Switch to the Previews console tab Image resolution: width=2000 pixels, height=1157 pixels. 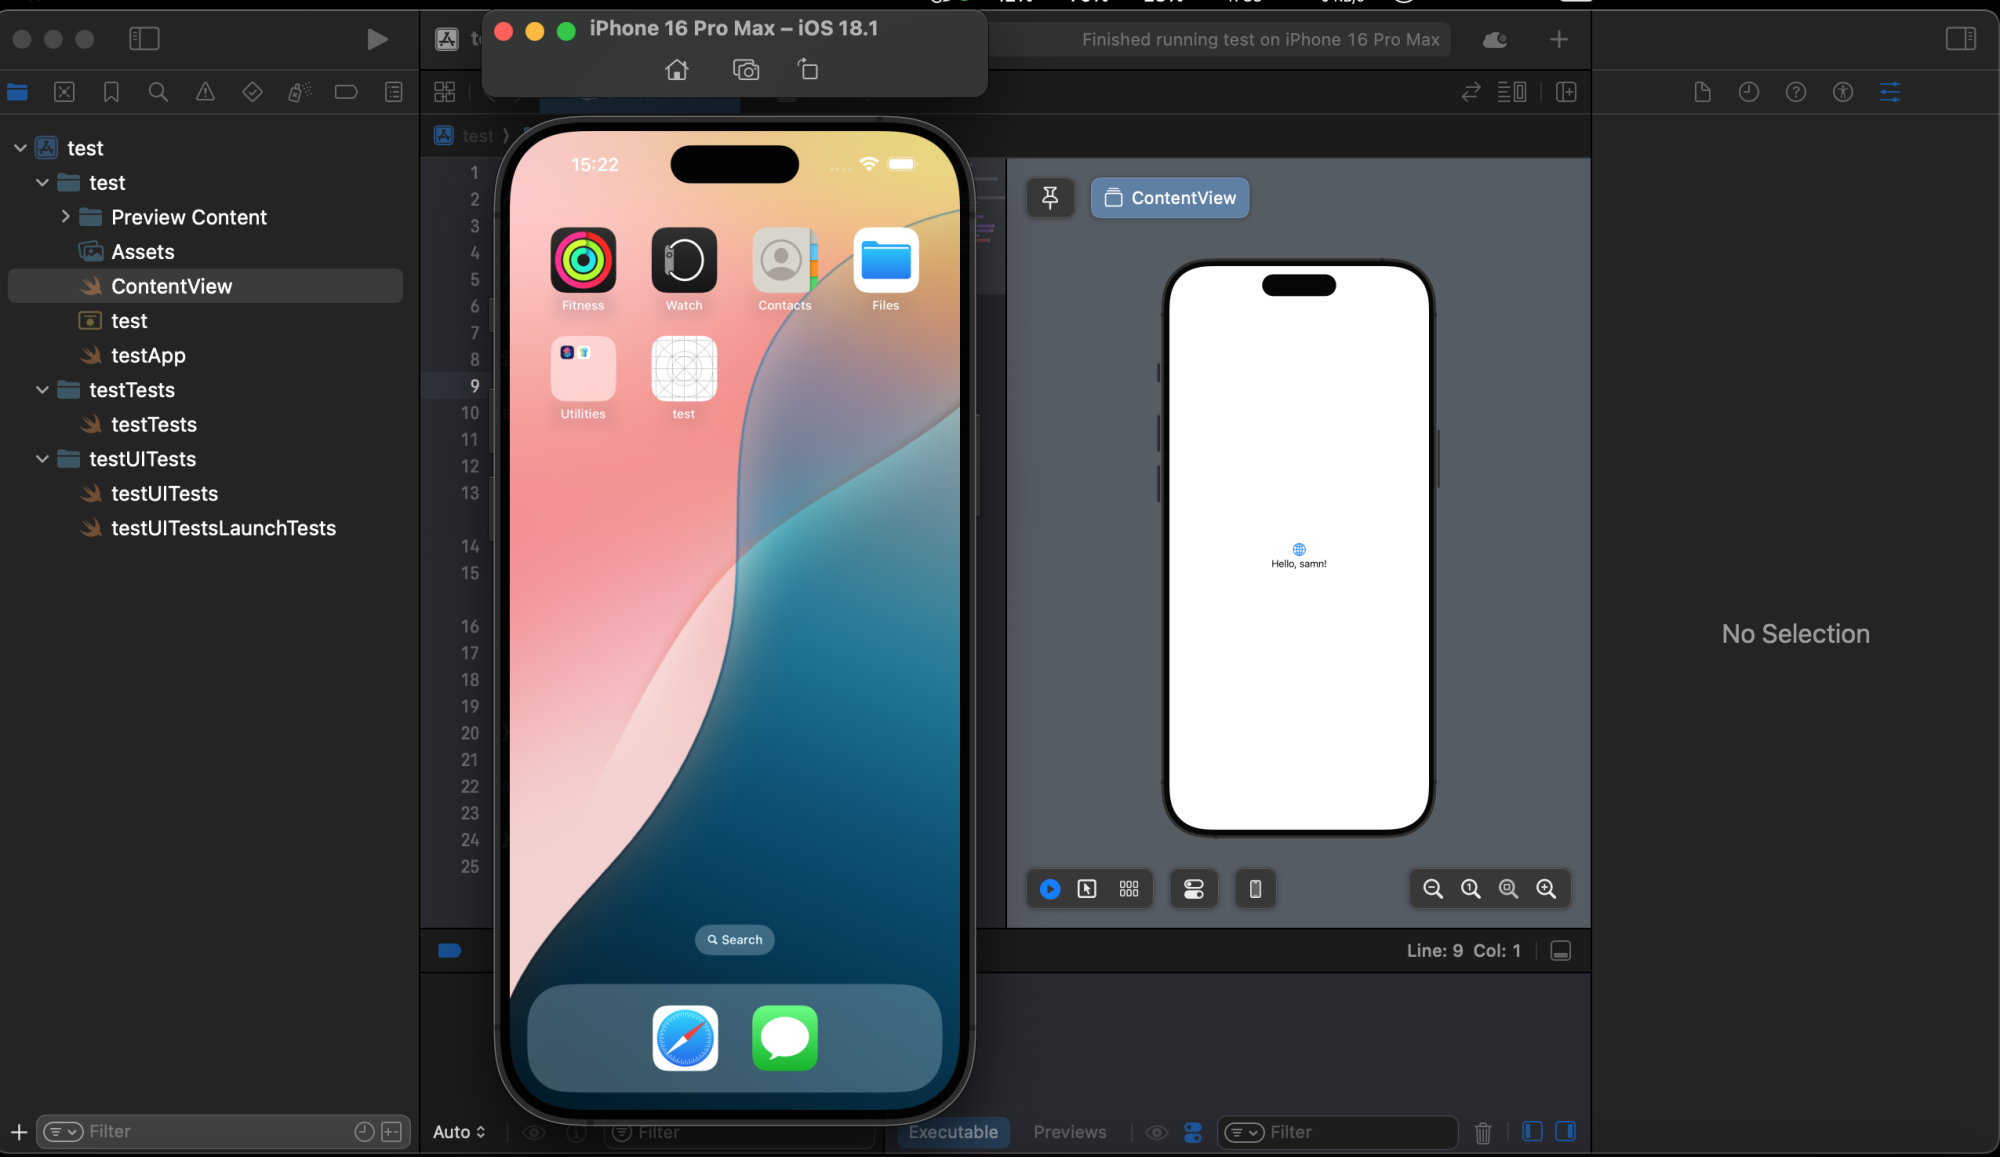(x=1069, y=1132)
